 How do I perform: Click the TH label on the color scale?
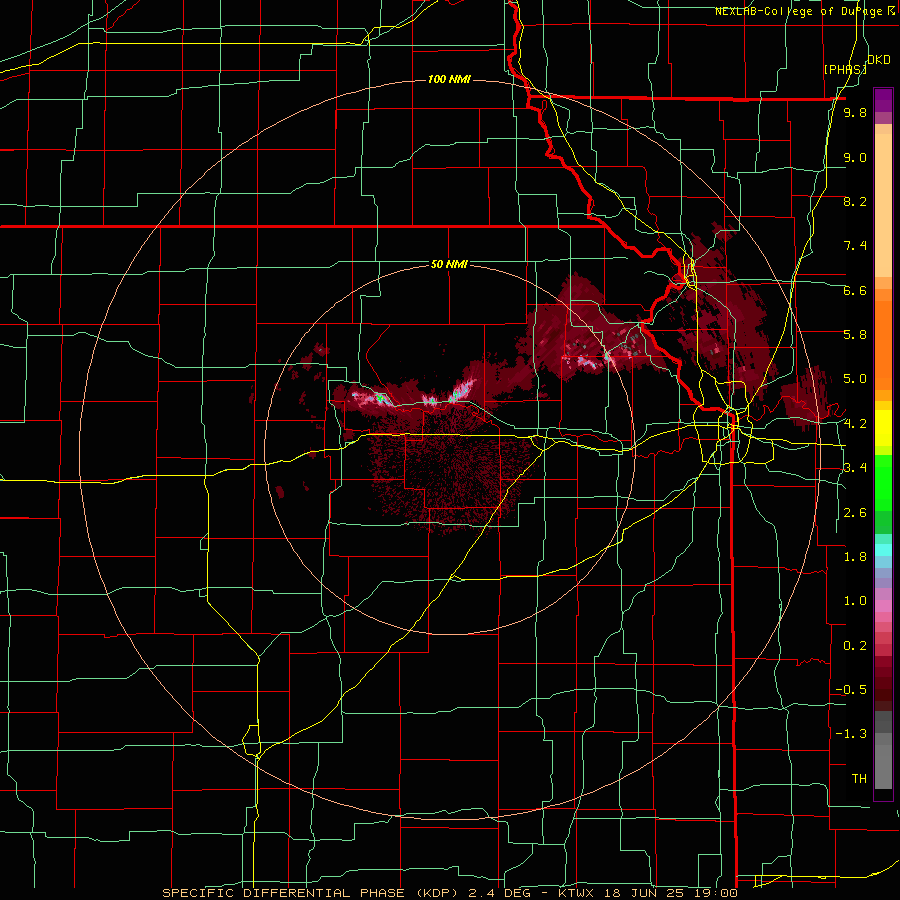point(859,779)
